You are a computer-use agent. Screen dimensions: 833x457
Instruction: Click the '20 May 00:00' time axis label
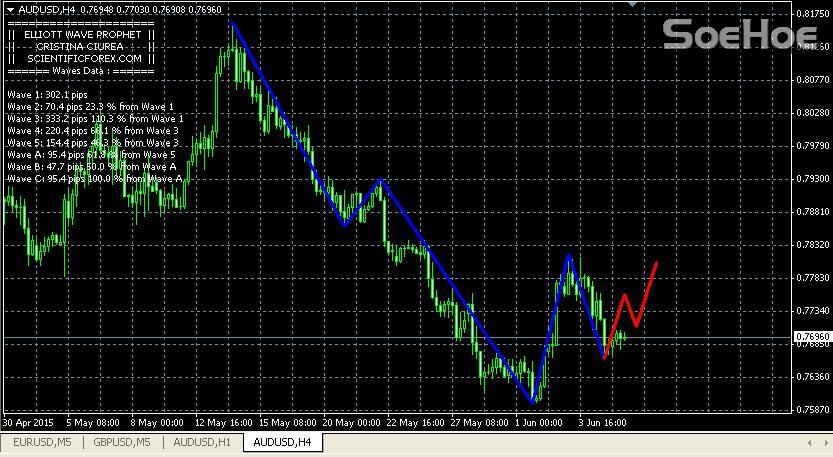click(352, 423)
